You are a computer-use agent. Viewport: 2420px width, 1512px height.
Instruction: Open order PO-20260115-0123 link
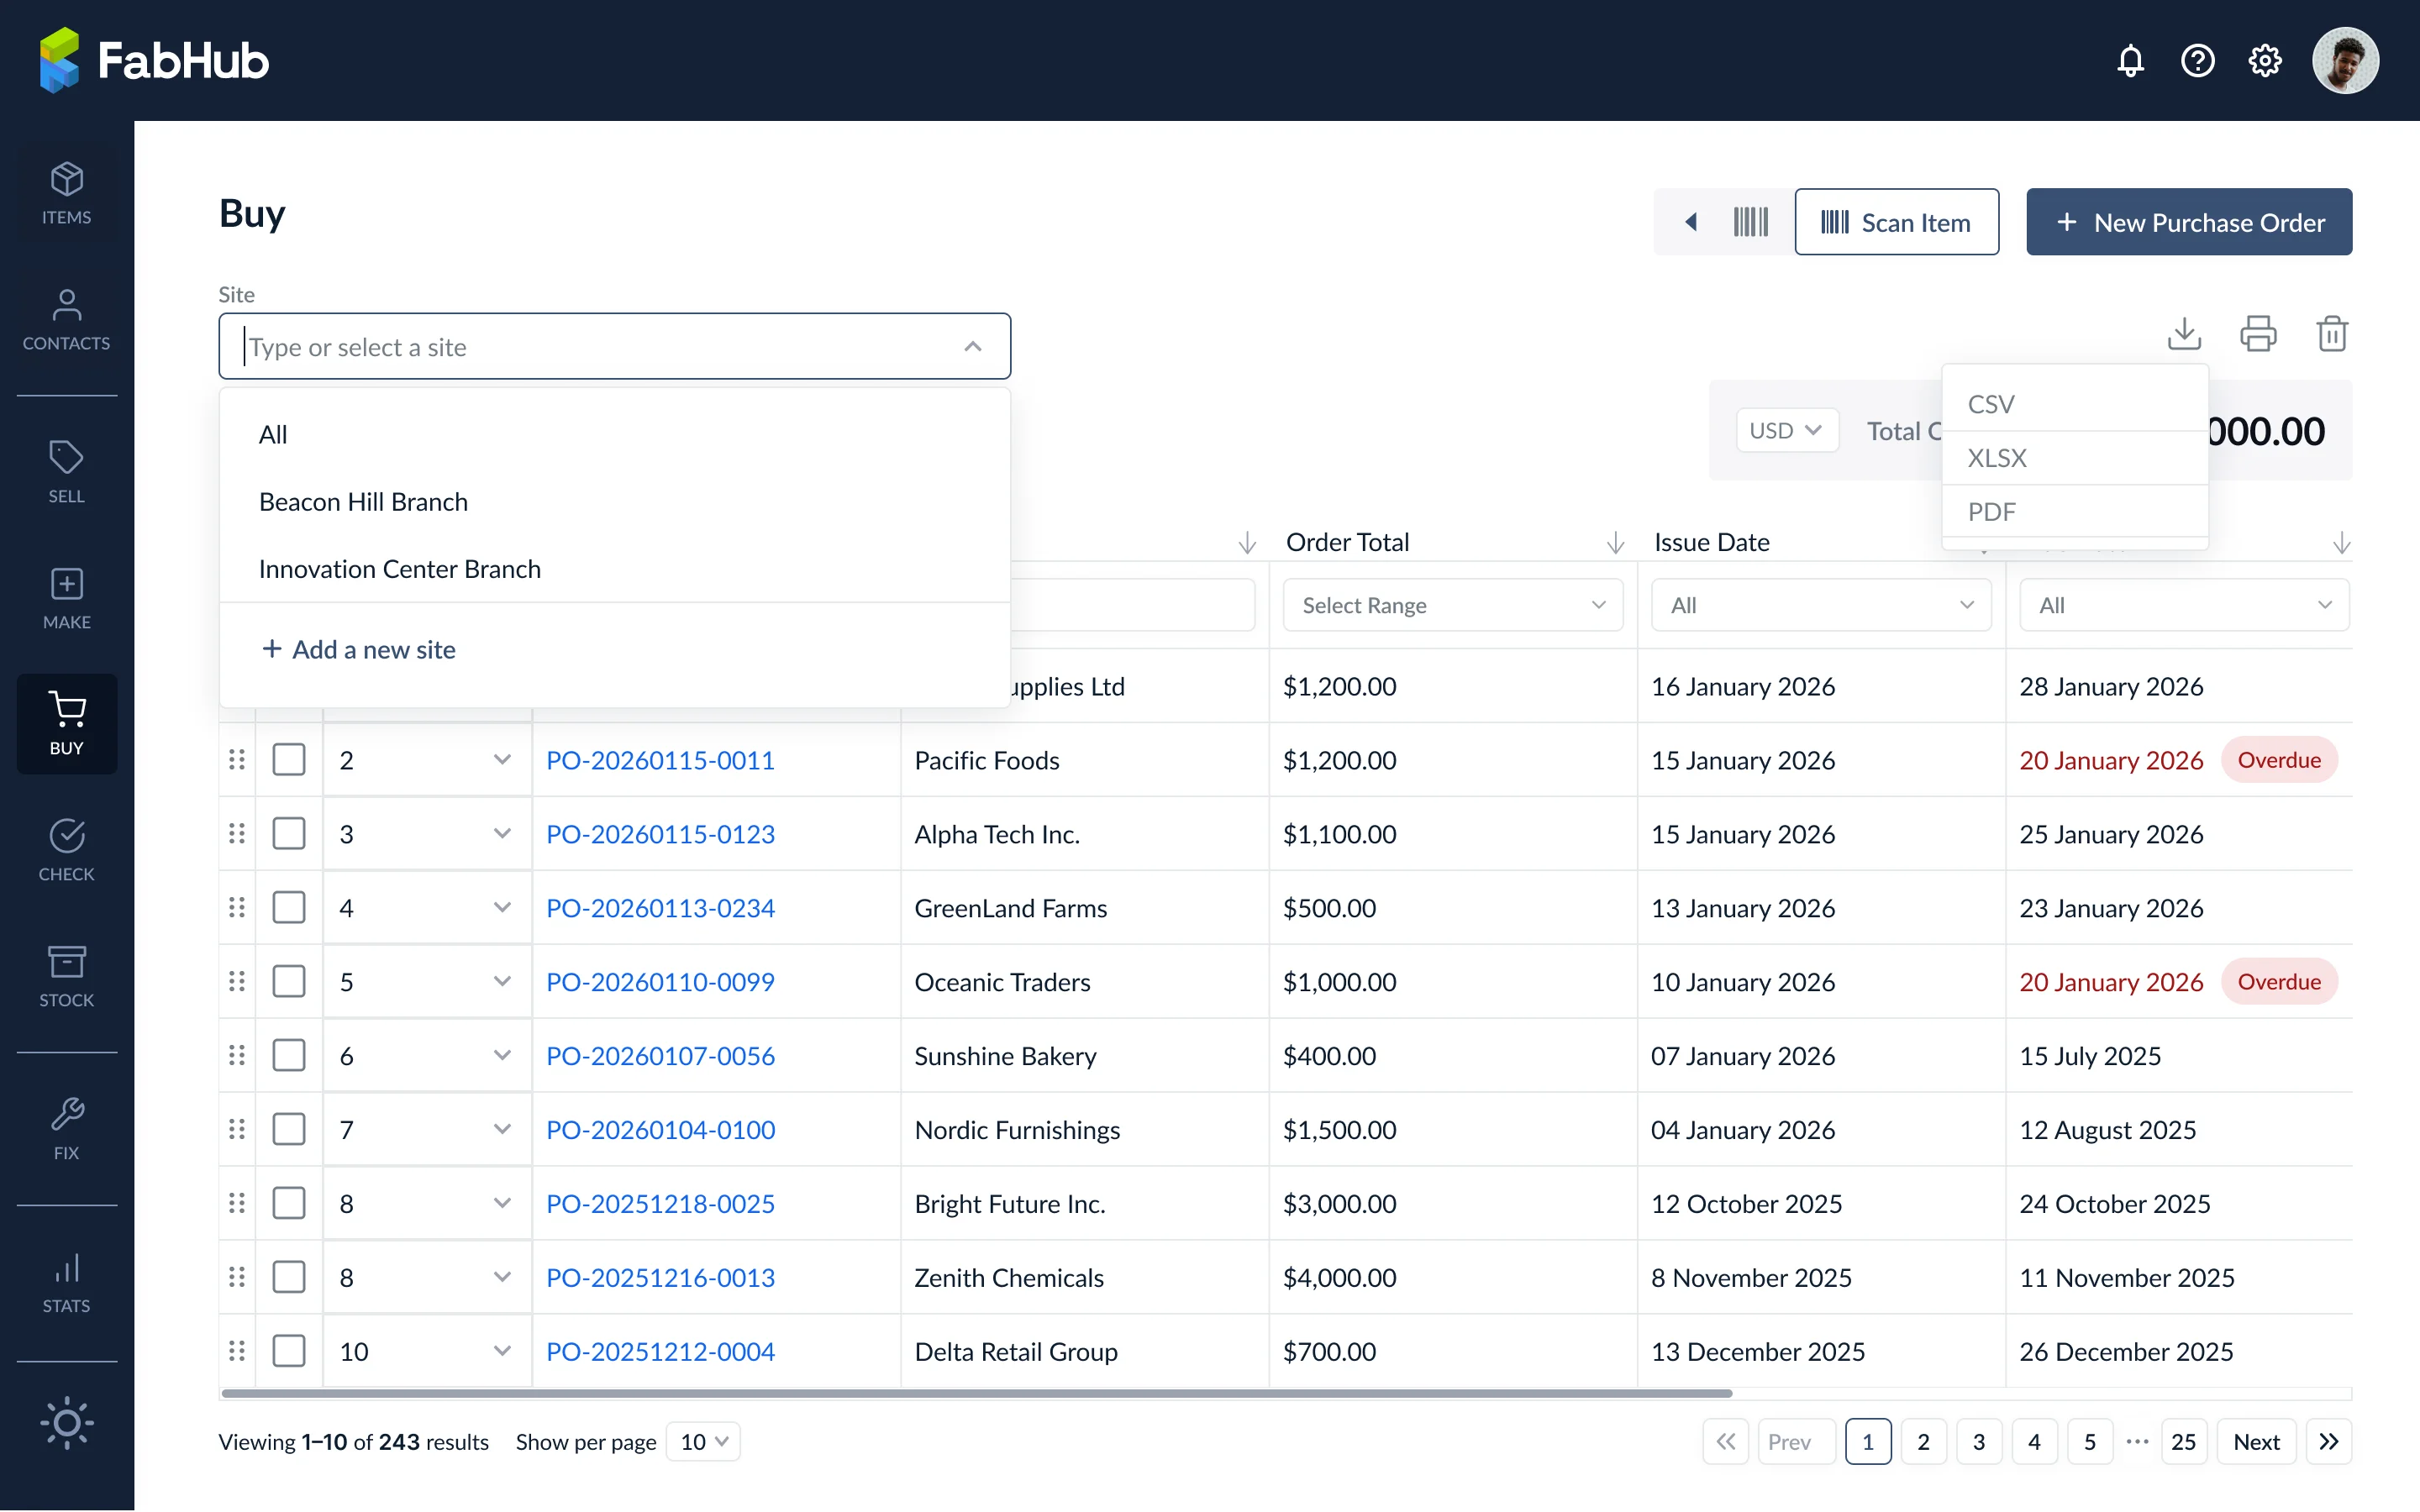click(x=660, y=834)
